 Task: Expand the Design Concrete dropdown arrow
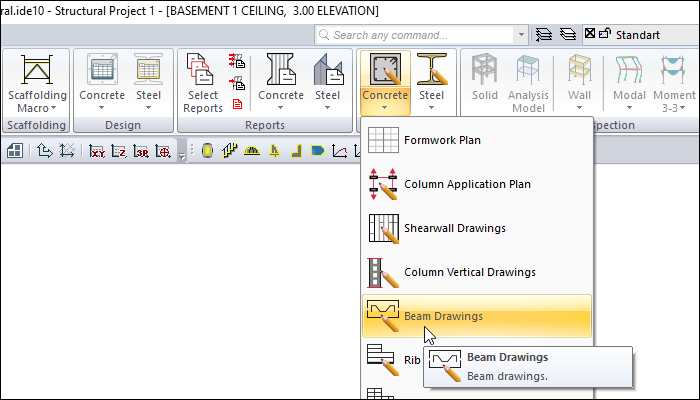pos(101,108)
